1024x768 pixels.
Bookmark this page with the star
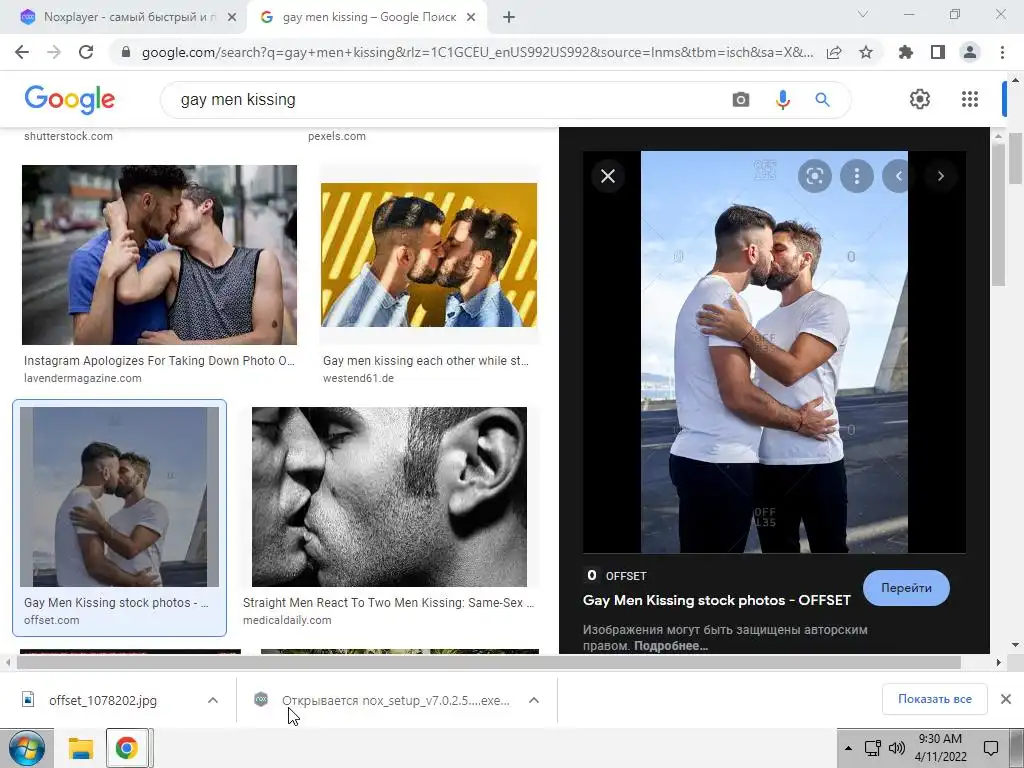click(x=866, y=52)
